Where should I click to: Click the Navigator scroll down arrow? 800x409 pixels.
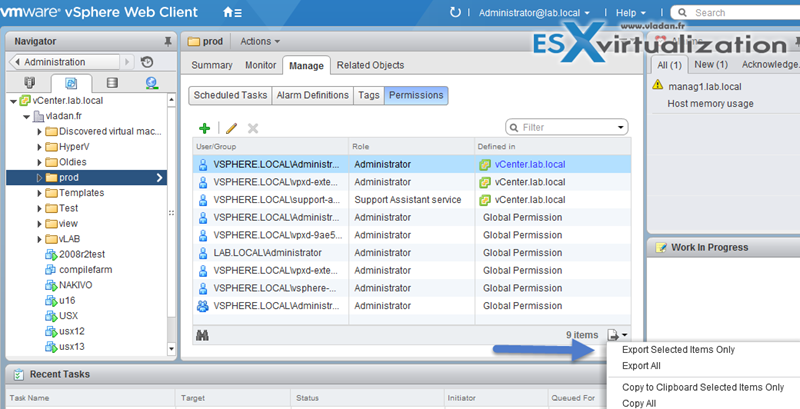[x=171, y=349]
